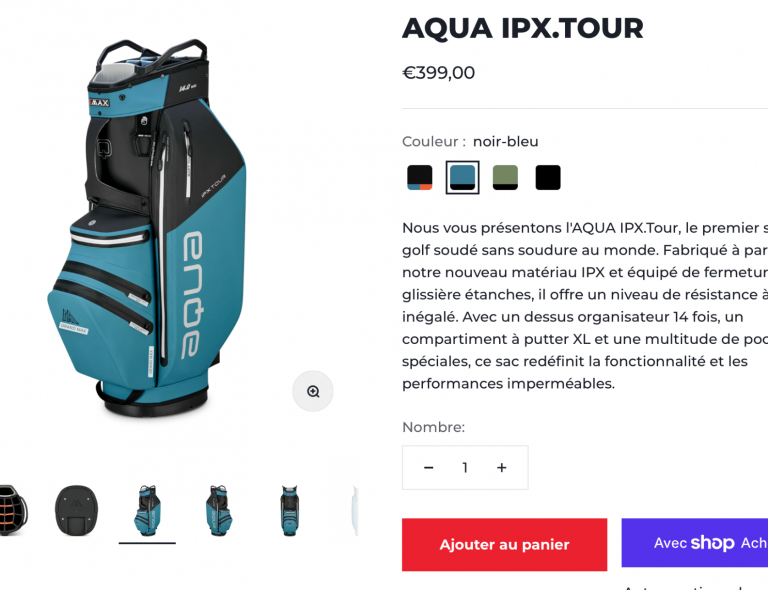The image size is (768, 590).
Task: Add the bag with Ajouter au panier
Action: tap(504, 544)
